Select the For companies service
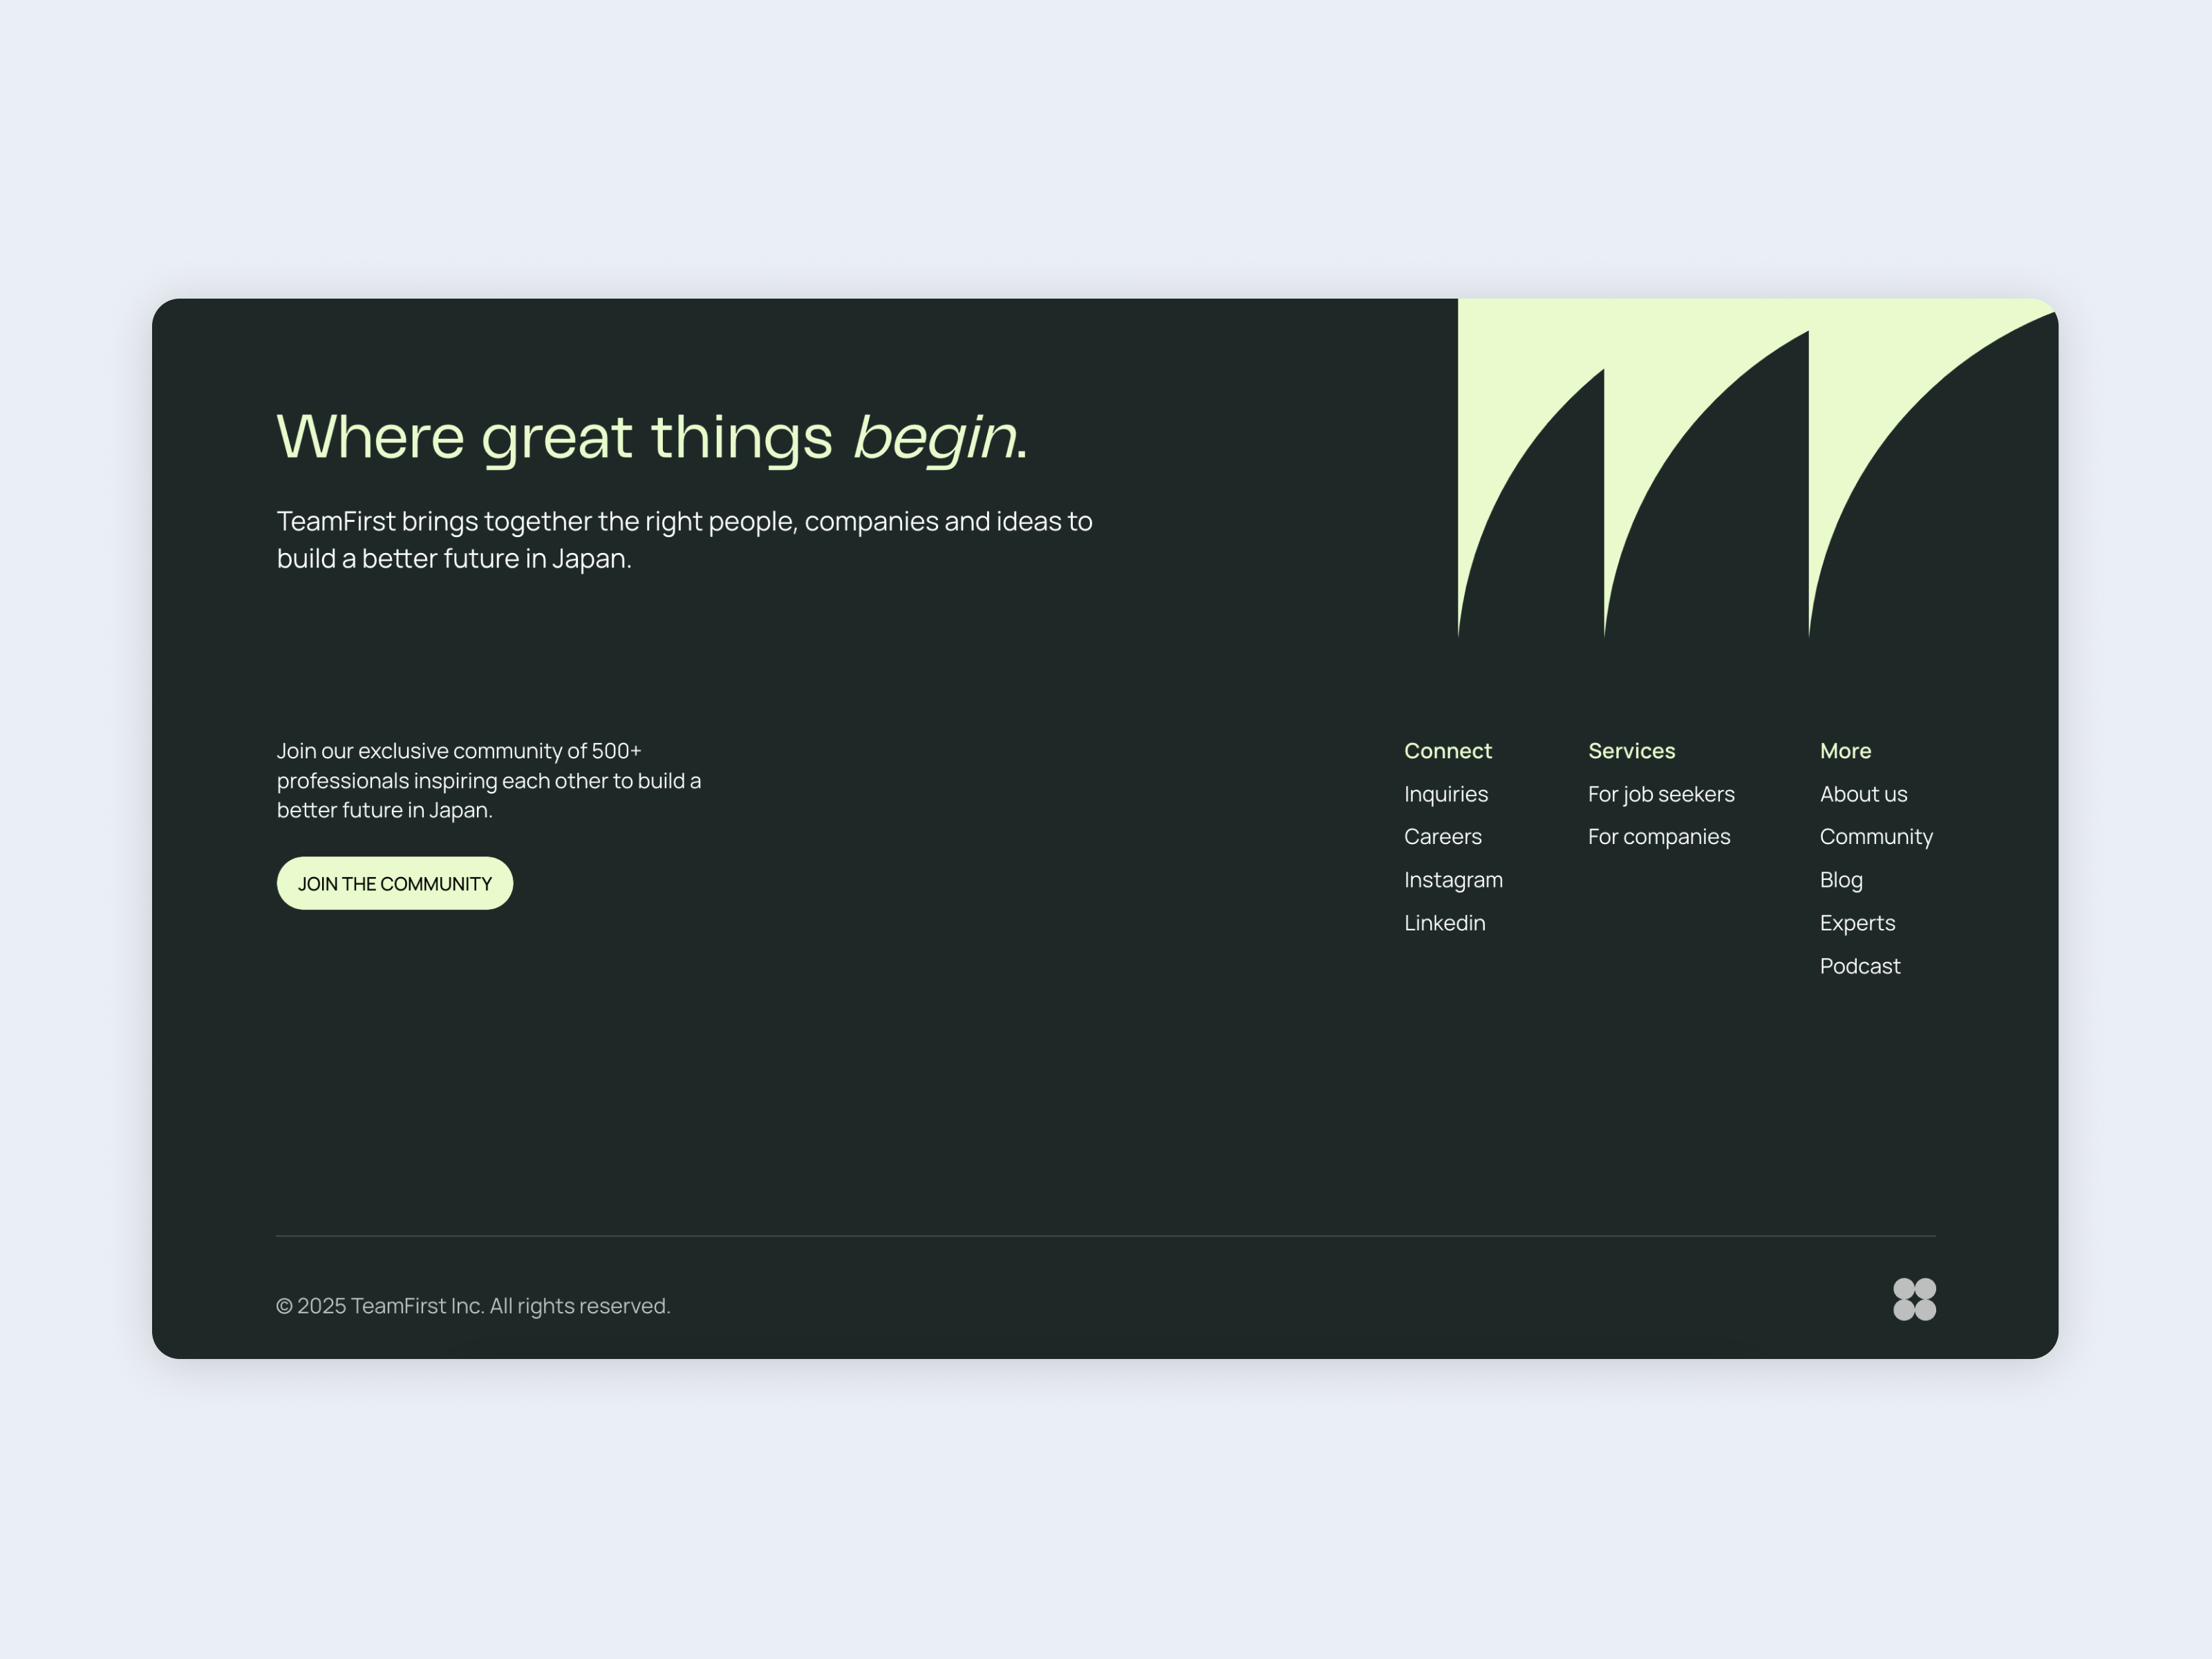The width and height of the screenshot is (2212, 1659). tap(1658, 836)
